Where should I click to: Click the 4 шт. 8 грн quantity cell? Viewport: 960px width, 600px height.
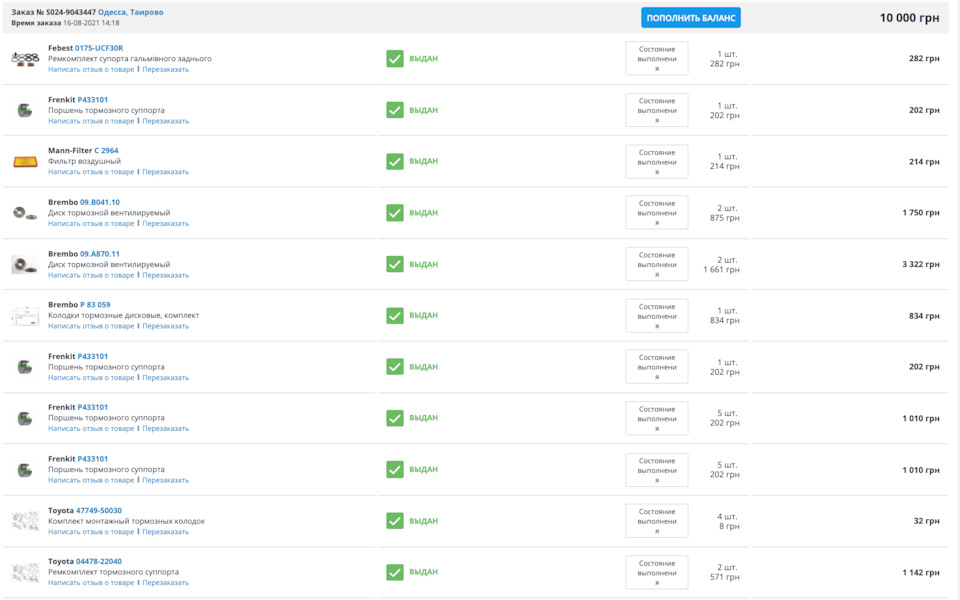click(727, 521)
